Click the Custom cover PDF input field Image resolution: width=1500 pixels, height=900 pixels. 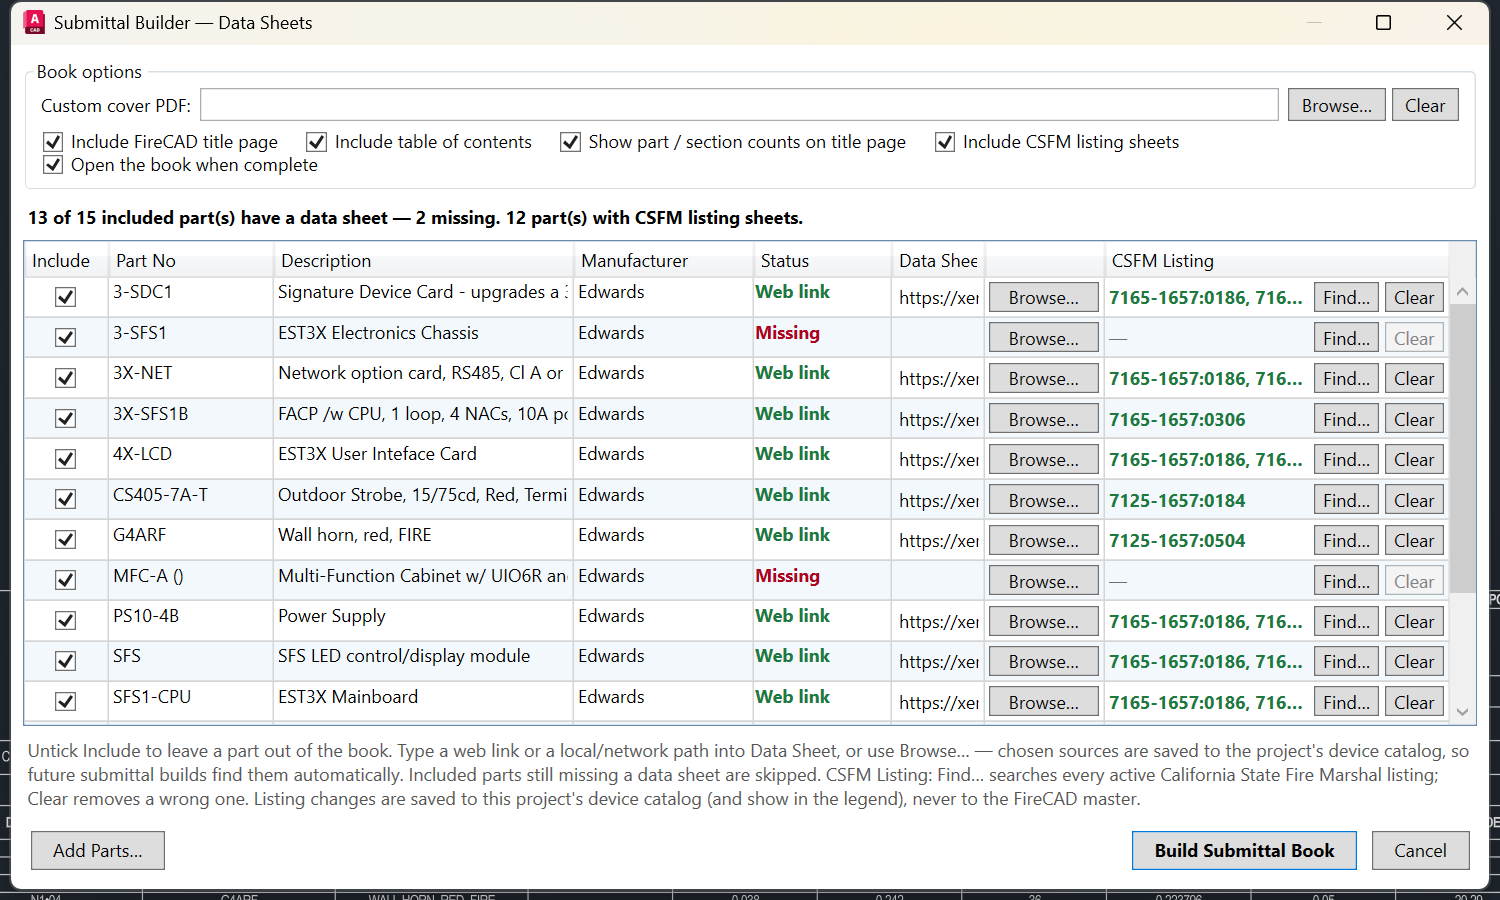(x=739, y=105)
